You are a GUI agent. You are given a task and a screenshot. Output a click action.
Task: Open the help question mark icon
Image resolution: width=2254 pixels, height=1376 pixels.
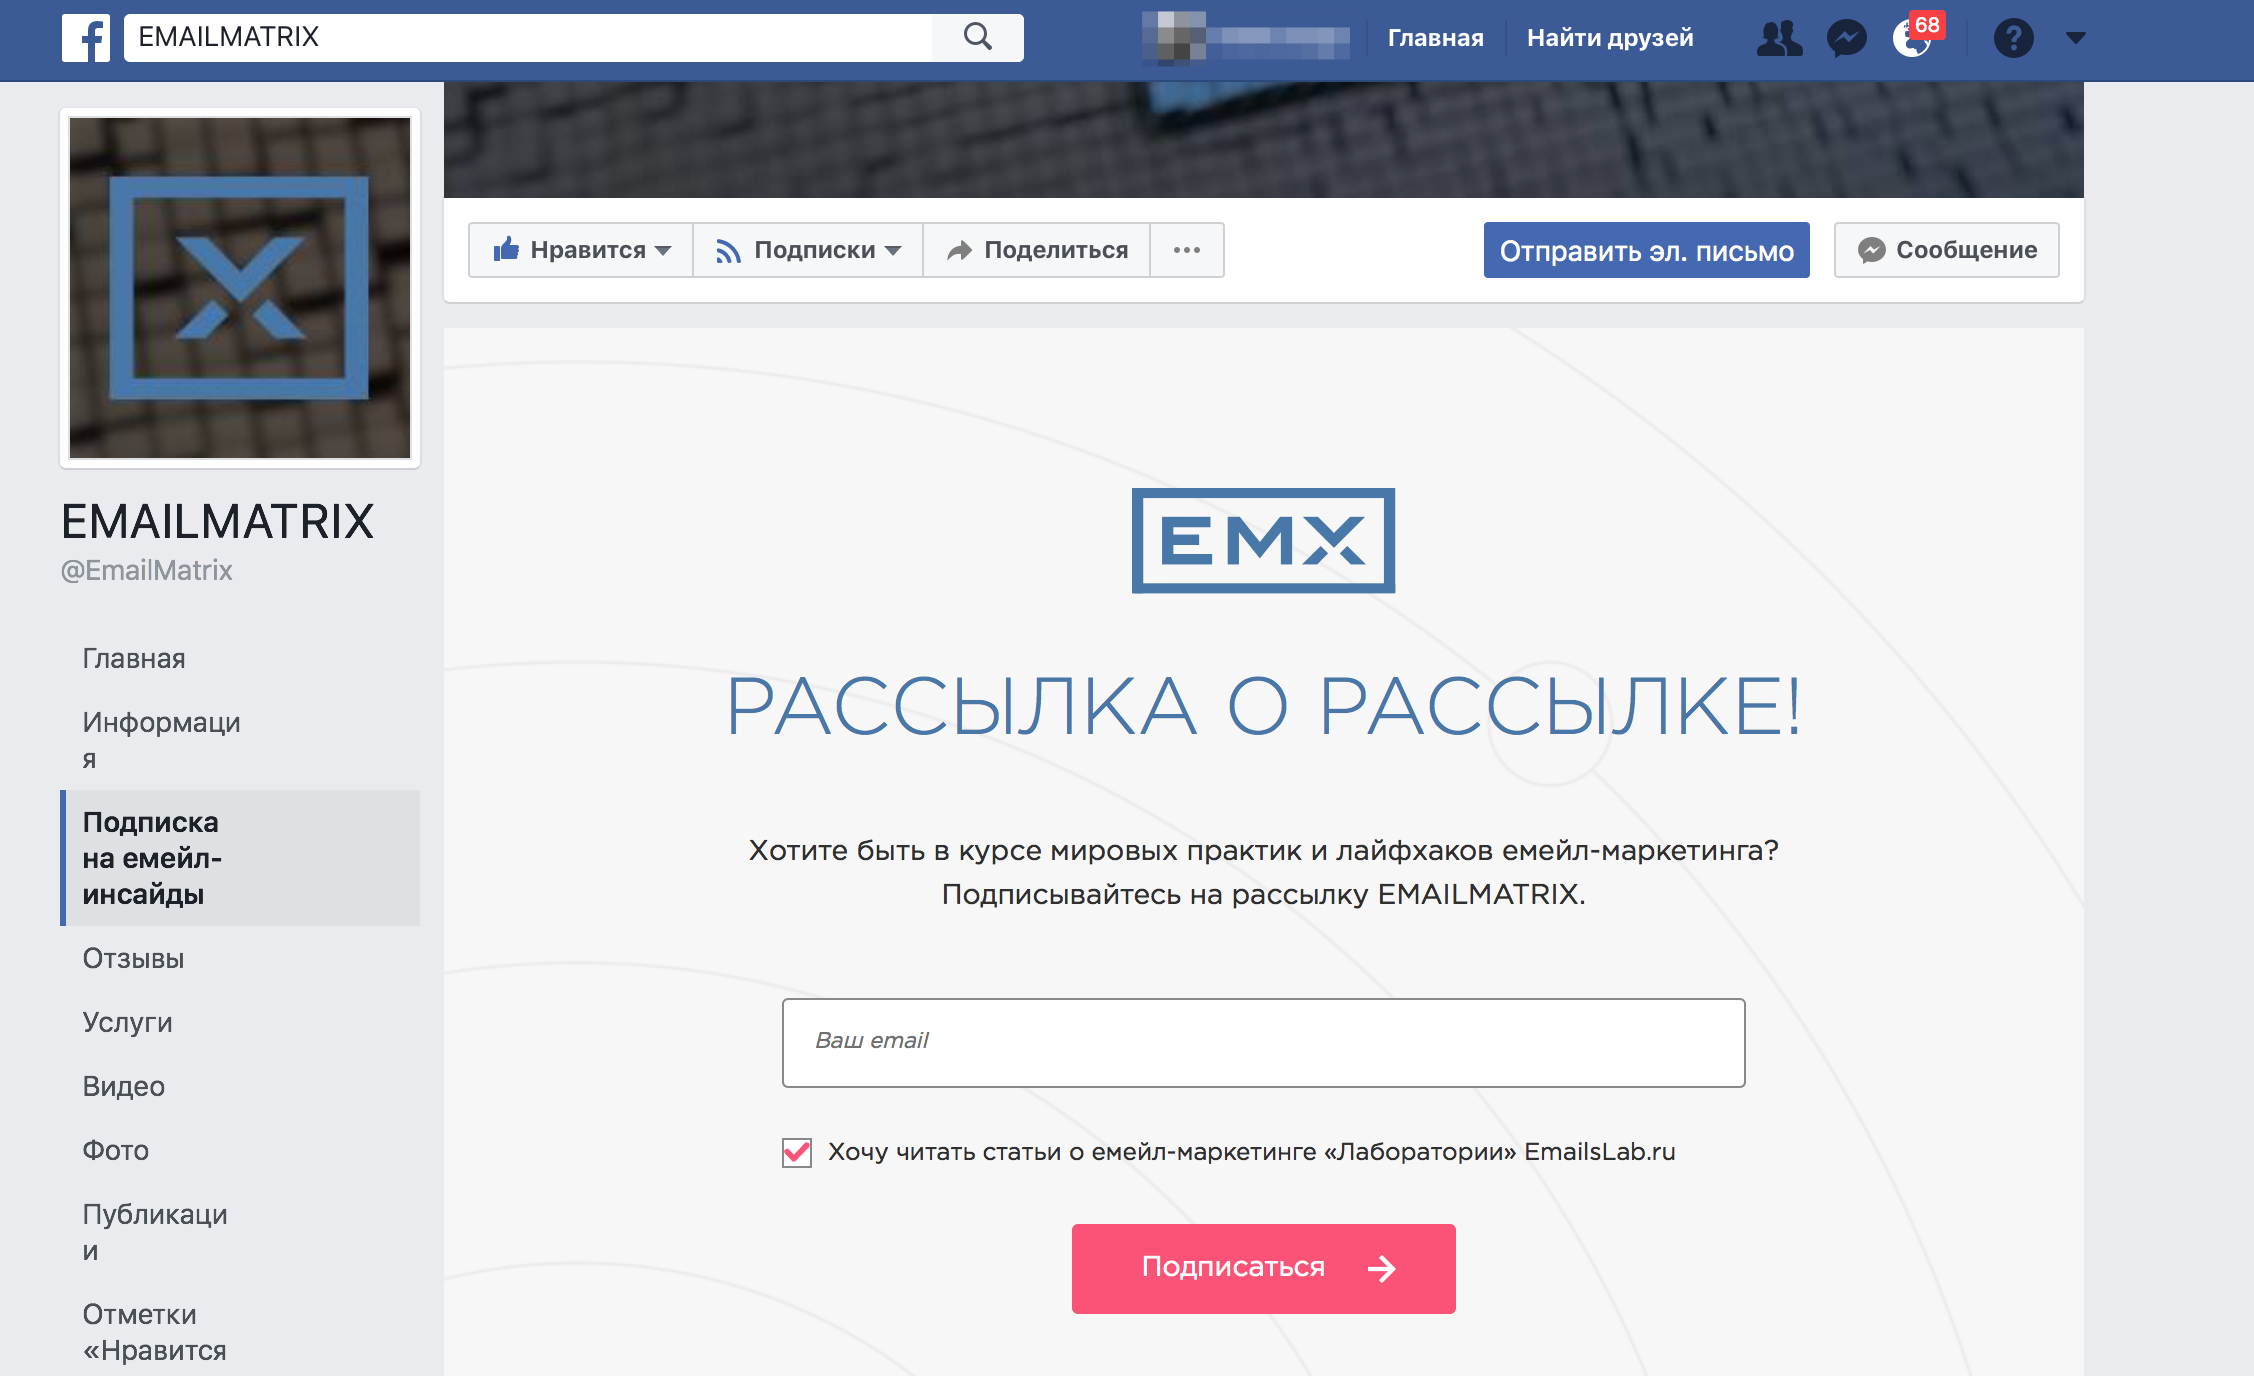(2013, 38)
